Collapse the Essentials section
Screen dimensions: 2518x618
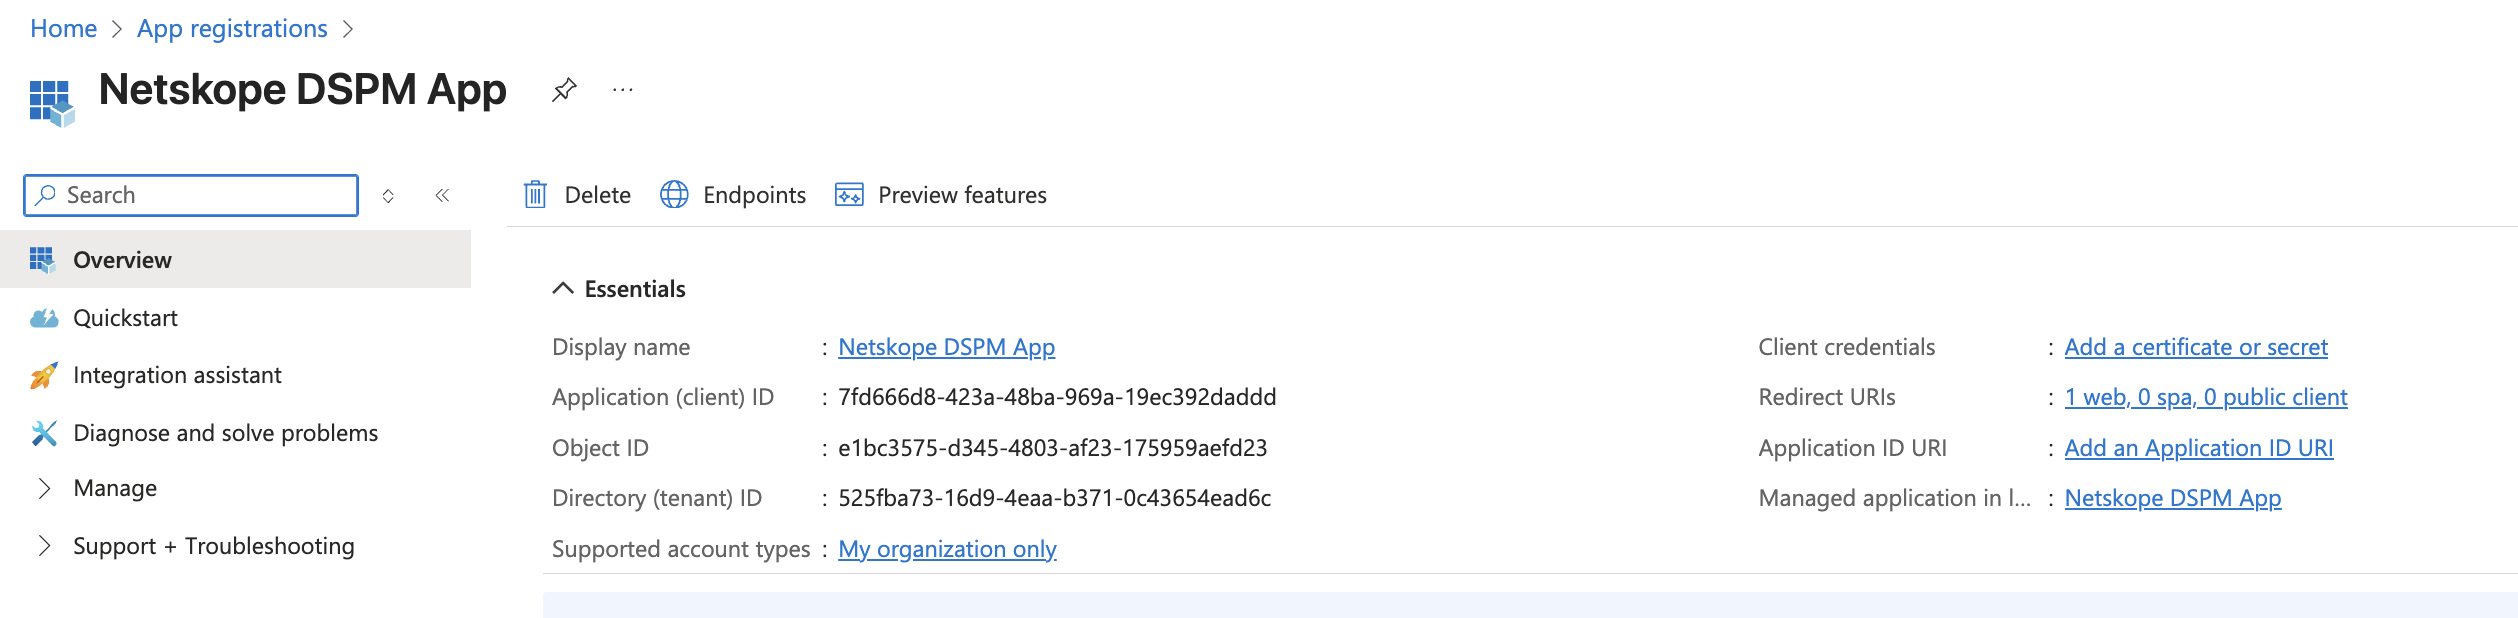click(563, 289)
